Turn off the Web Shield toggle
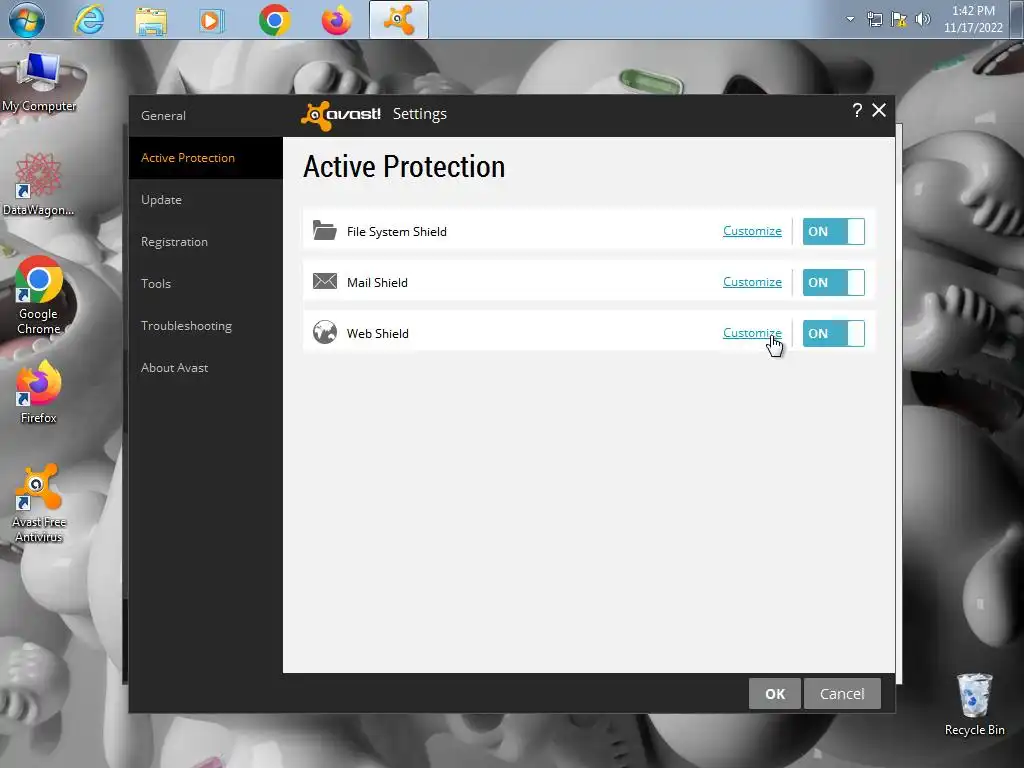Image resolution: width=1024 pixels, height=768 pixels. click(x=833, y=333)
